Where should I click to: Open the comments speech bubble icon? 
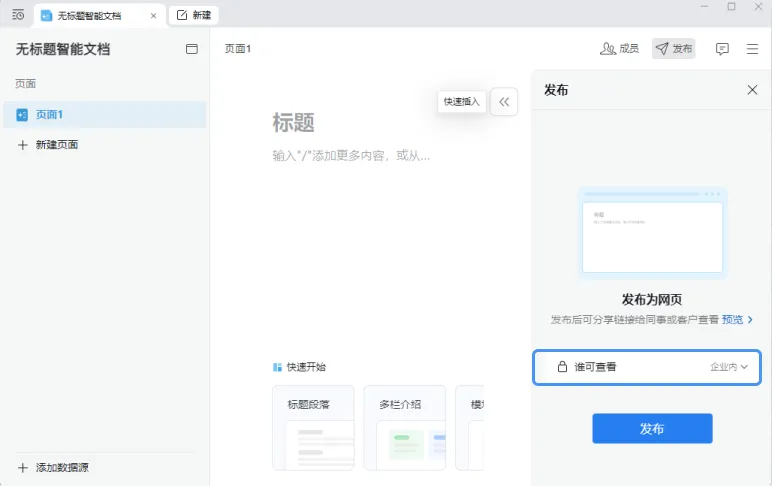click(x=722, y=49)
